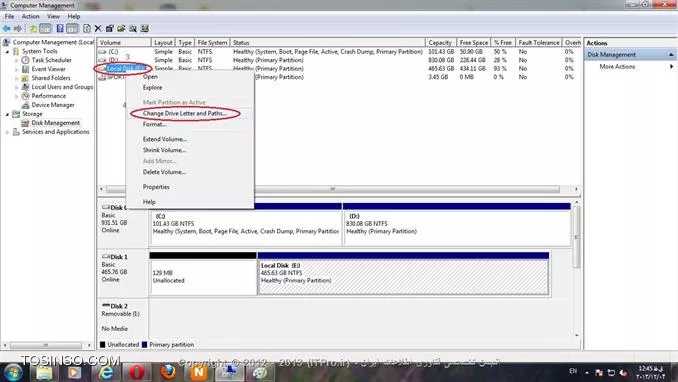Click the Opera taskbar icon
This screenshot has height=382, width=678.
coord(137,372)
